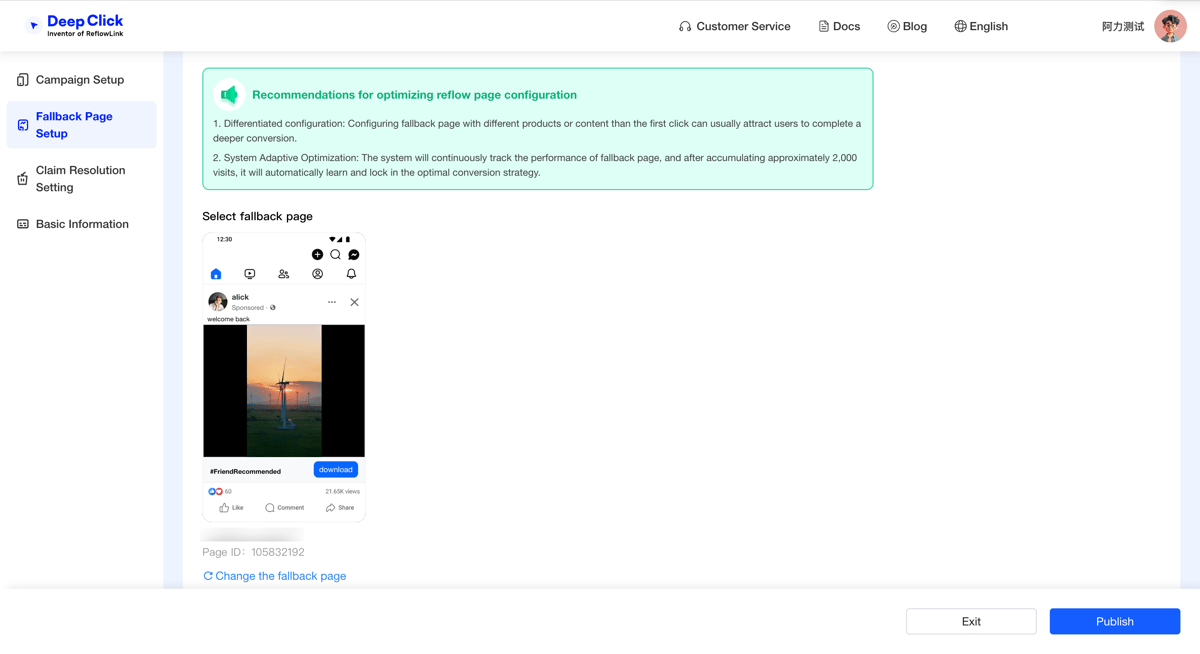Viewport: 1200px width, 654px height.
Task: Click the green megaphone recommendation icon
Action: click(229, 94)
